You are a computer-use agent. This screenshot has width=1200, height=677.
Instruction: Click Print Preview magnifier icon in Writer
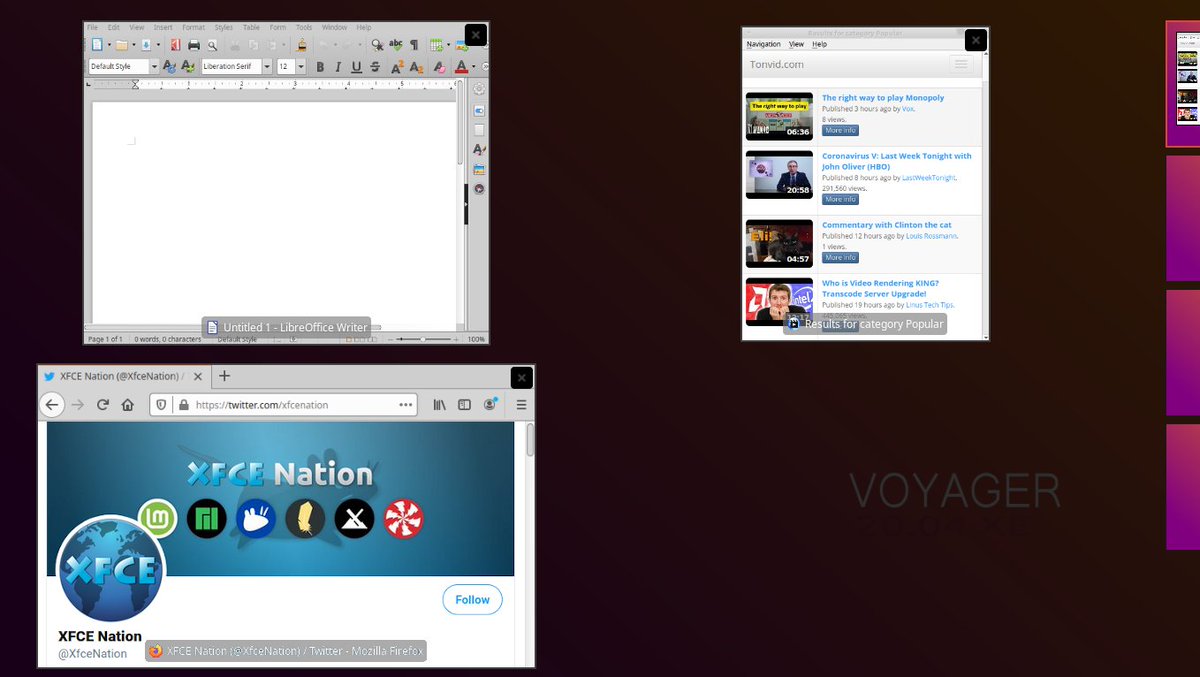click(x=212, y=45)
